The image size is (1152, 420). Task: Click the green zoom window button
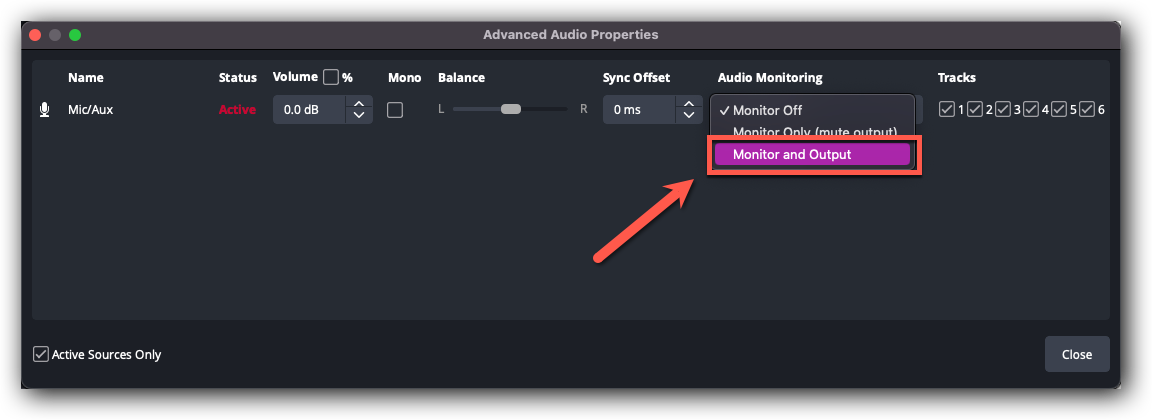point(75,35)
